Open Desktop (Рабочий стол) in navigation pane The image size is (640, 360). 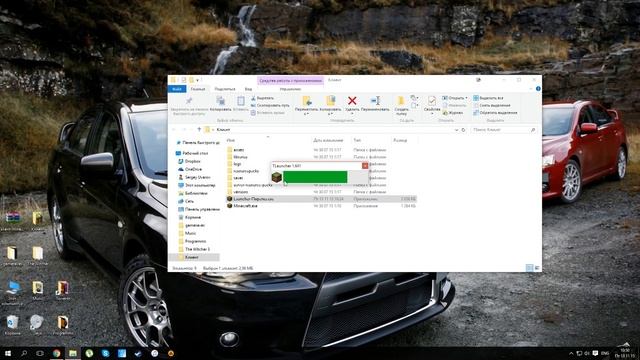[x=192, y=153]
